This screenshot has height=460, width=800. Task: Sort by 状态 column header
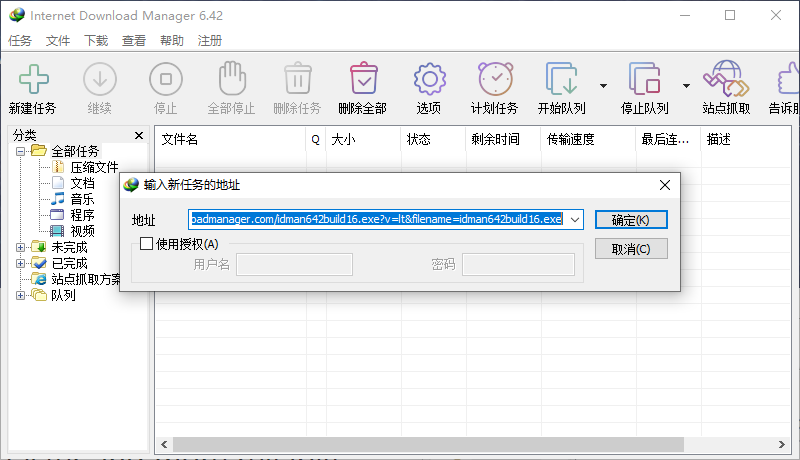433,139
